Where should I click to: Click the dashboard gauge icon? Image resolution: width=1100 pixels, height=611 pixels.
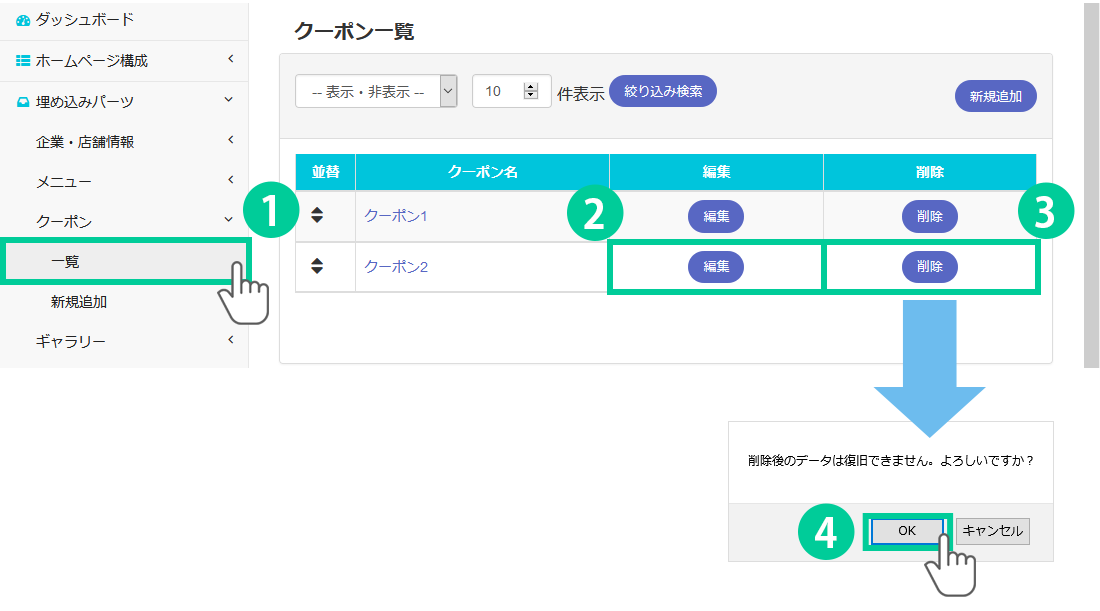tap(23, 20)
